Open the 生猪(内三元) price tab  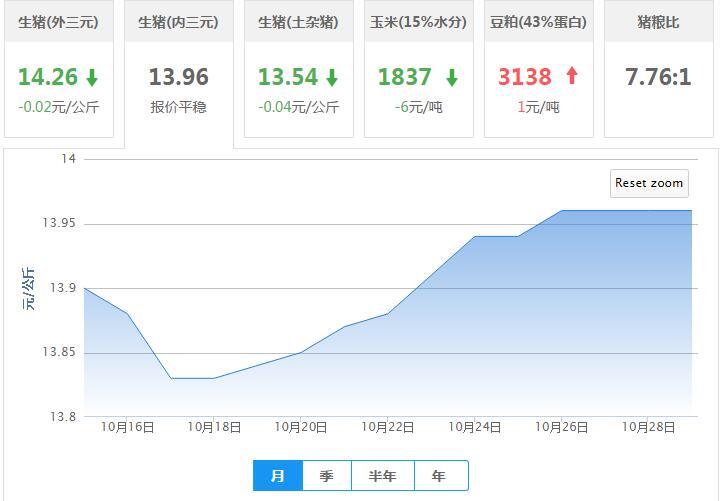point(178,22)
